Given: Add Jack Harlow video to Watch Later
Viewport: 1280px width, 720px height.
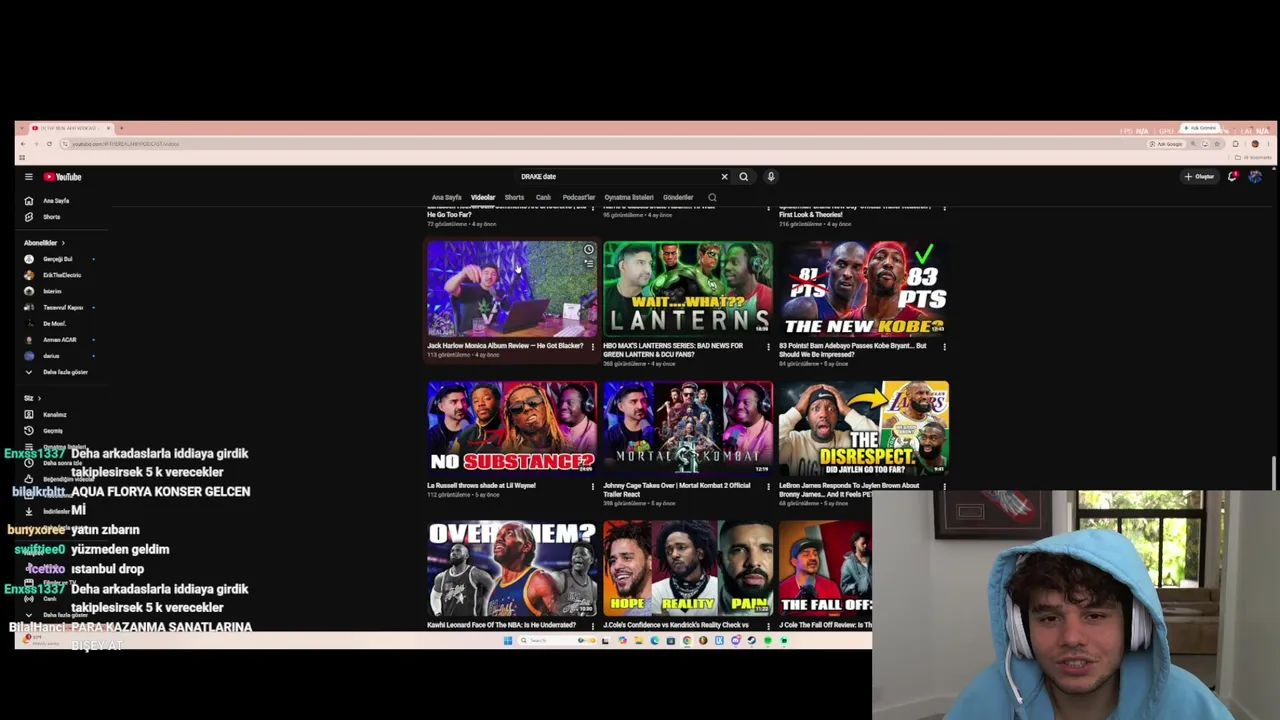Looking at the screenshot, I should pos(589,250).
